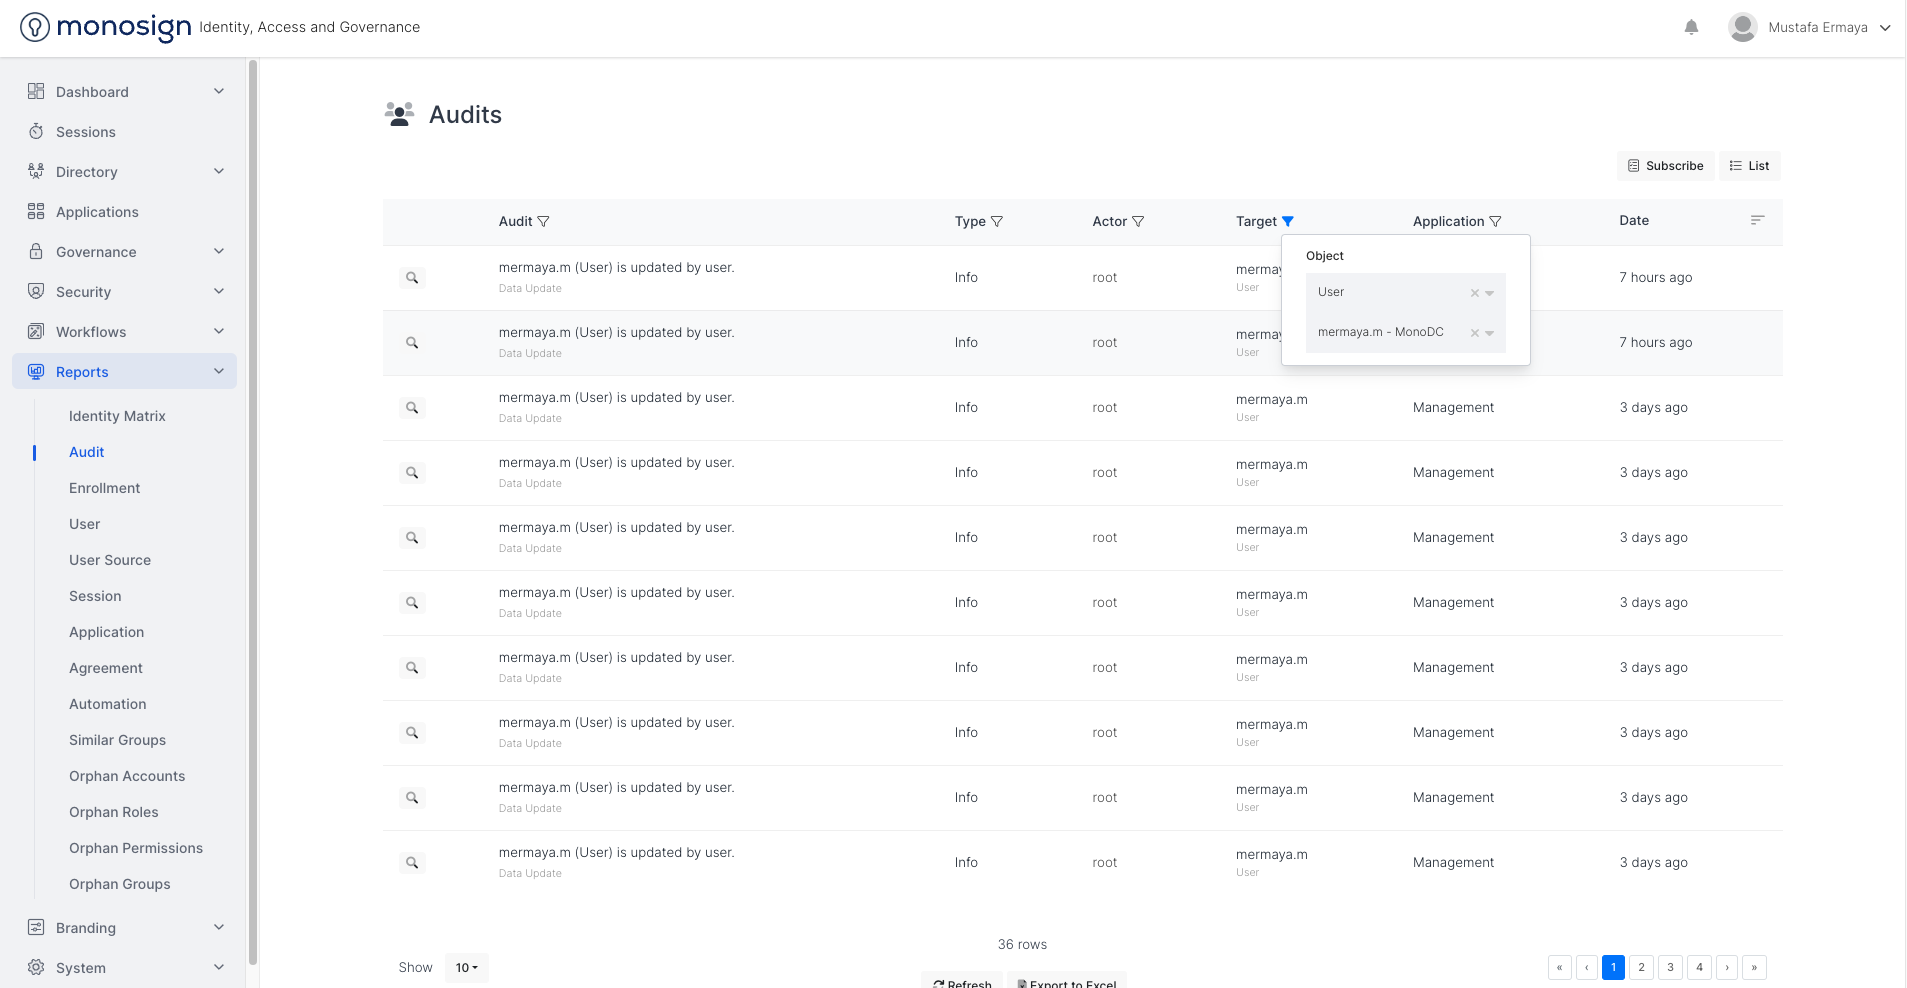Open the magnifier on the first audit row

[x=412, y=278]
